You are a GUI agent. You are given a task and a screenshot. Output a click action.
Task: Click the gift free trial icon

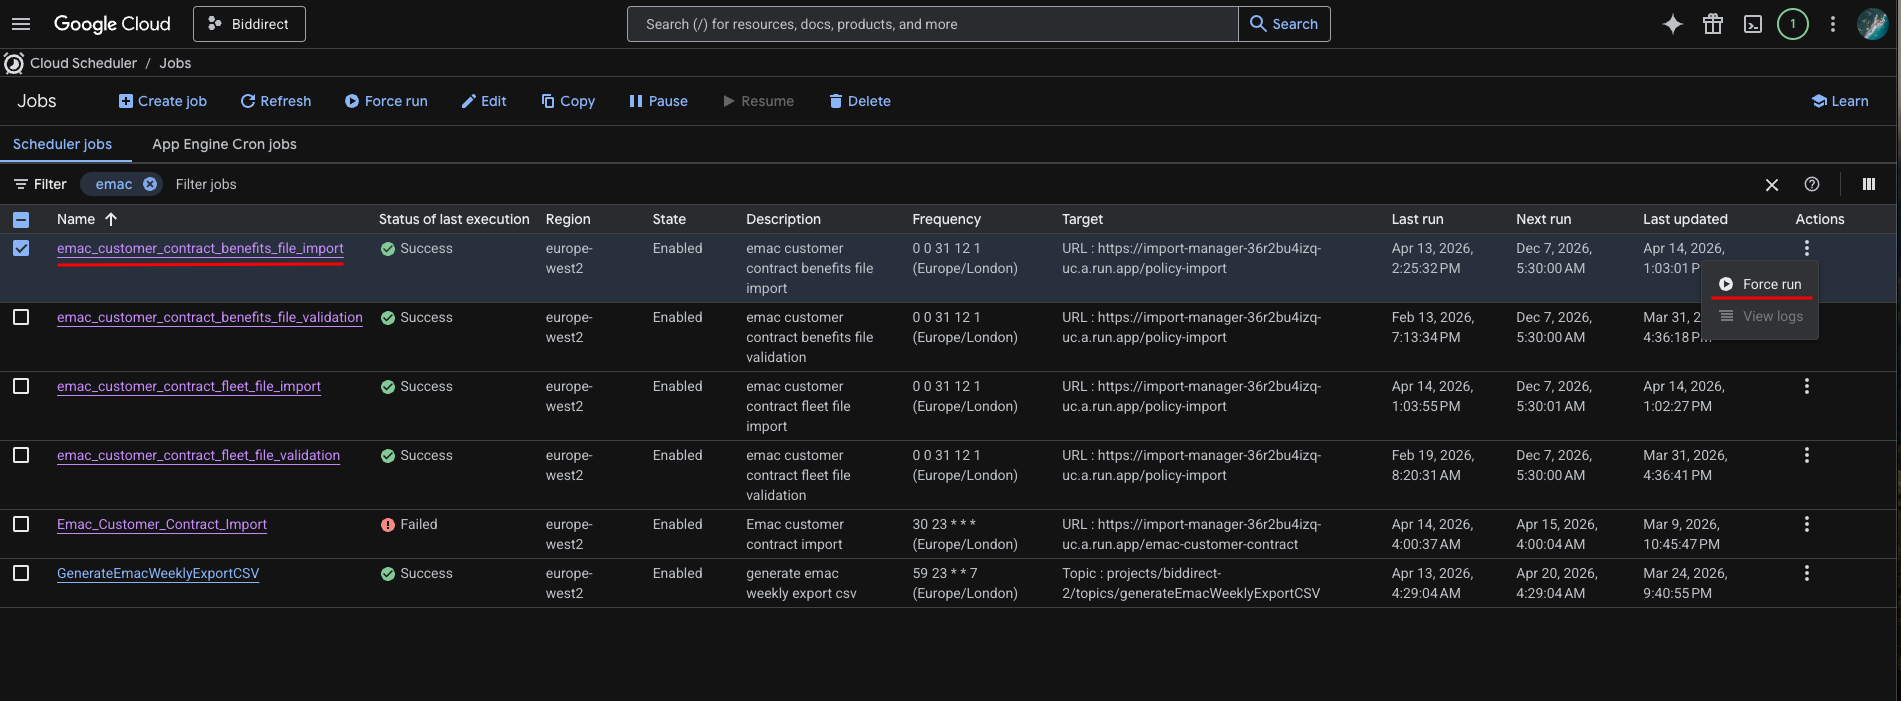pyautogui.click(x=1713, y=24)
